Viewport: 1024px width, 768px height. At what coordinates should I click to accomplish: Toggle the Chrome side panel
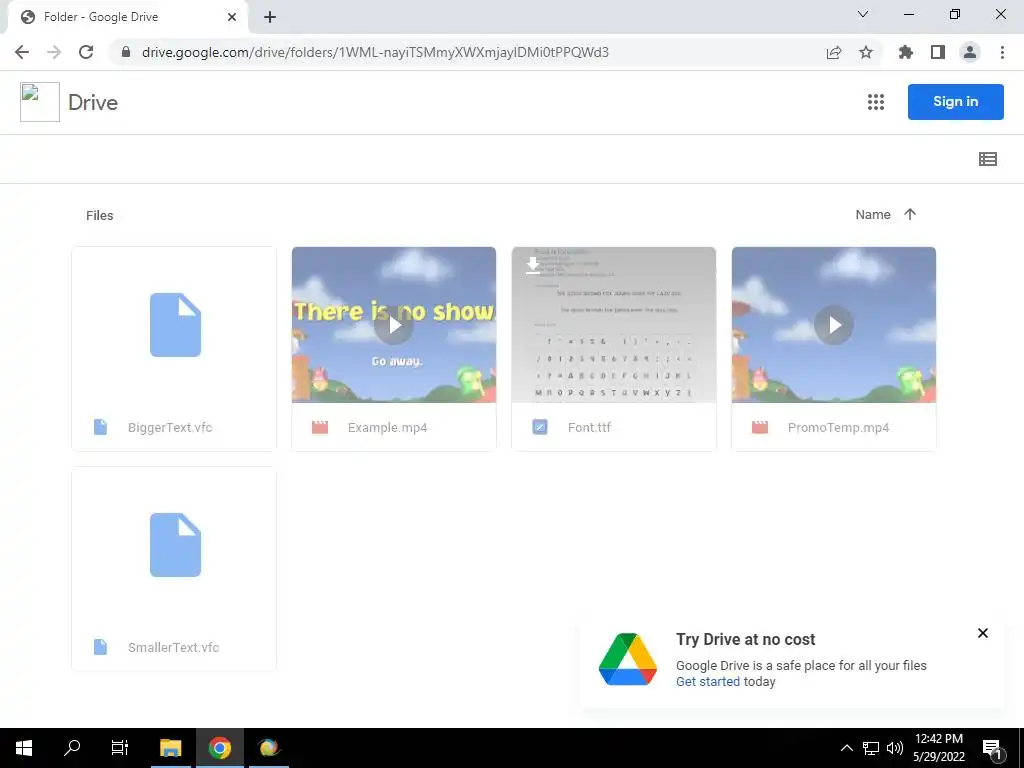pos(938,52)
